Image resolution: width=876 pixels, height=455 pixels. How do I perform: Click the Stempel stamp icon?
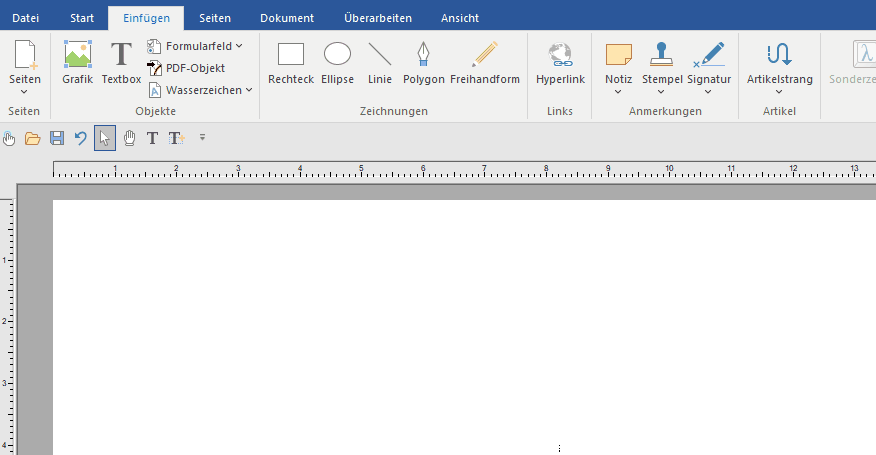click(x=661, y=55)
